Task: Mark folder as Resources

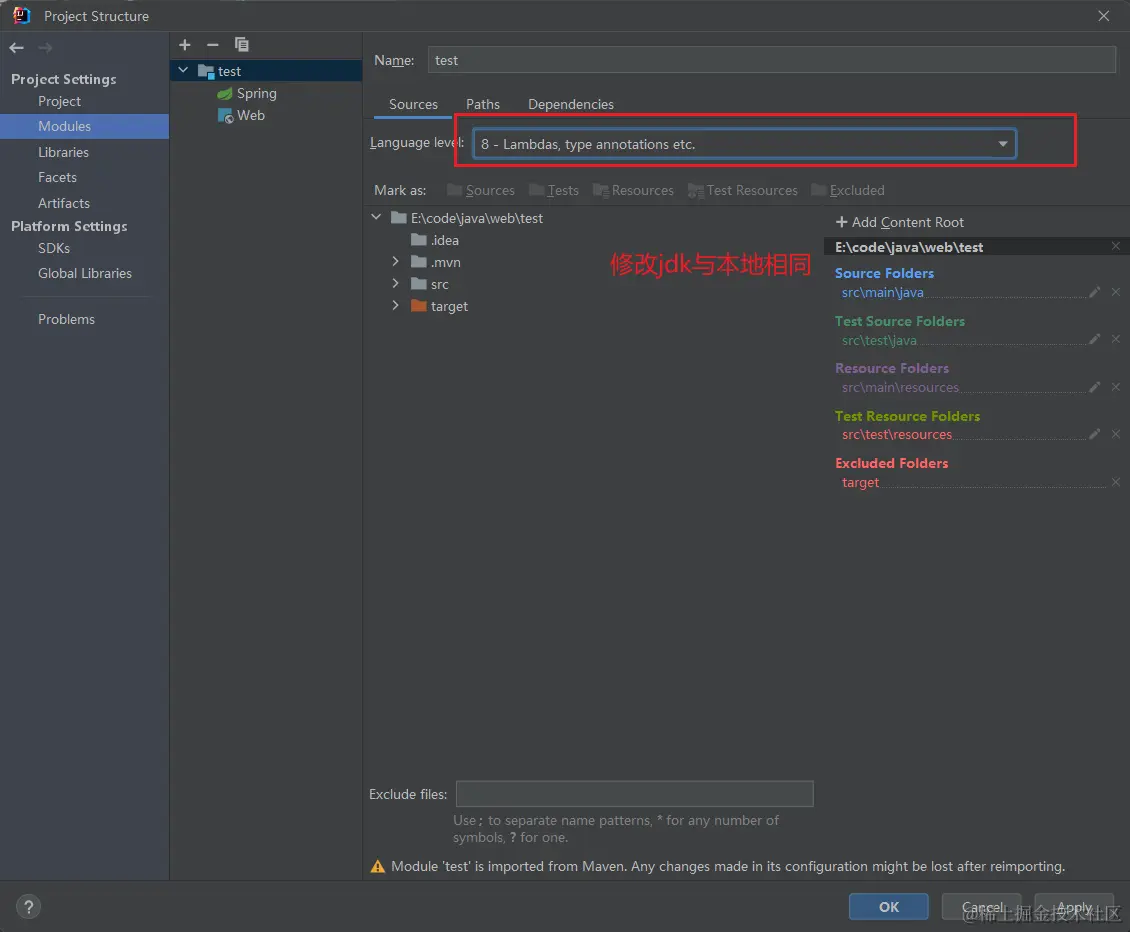Action: pos(633,190)
